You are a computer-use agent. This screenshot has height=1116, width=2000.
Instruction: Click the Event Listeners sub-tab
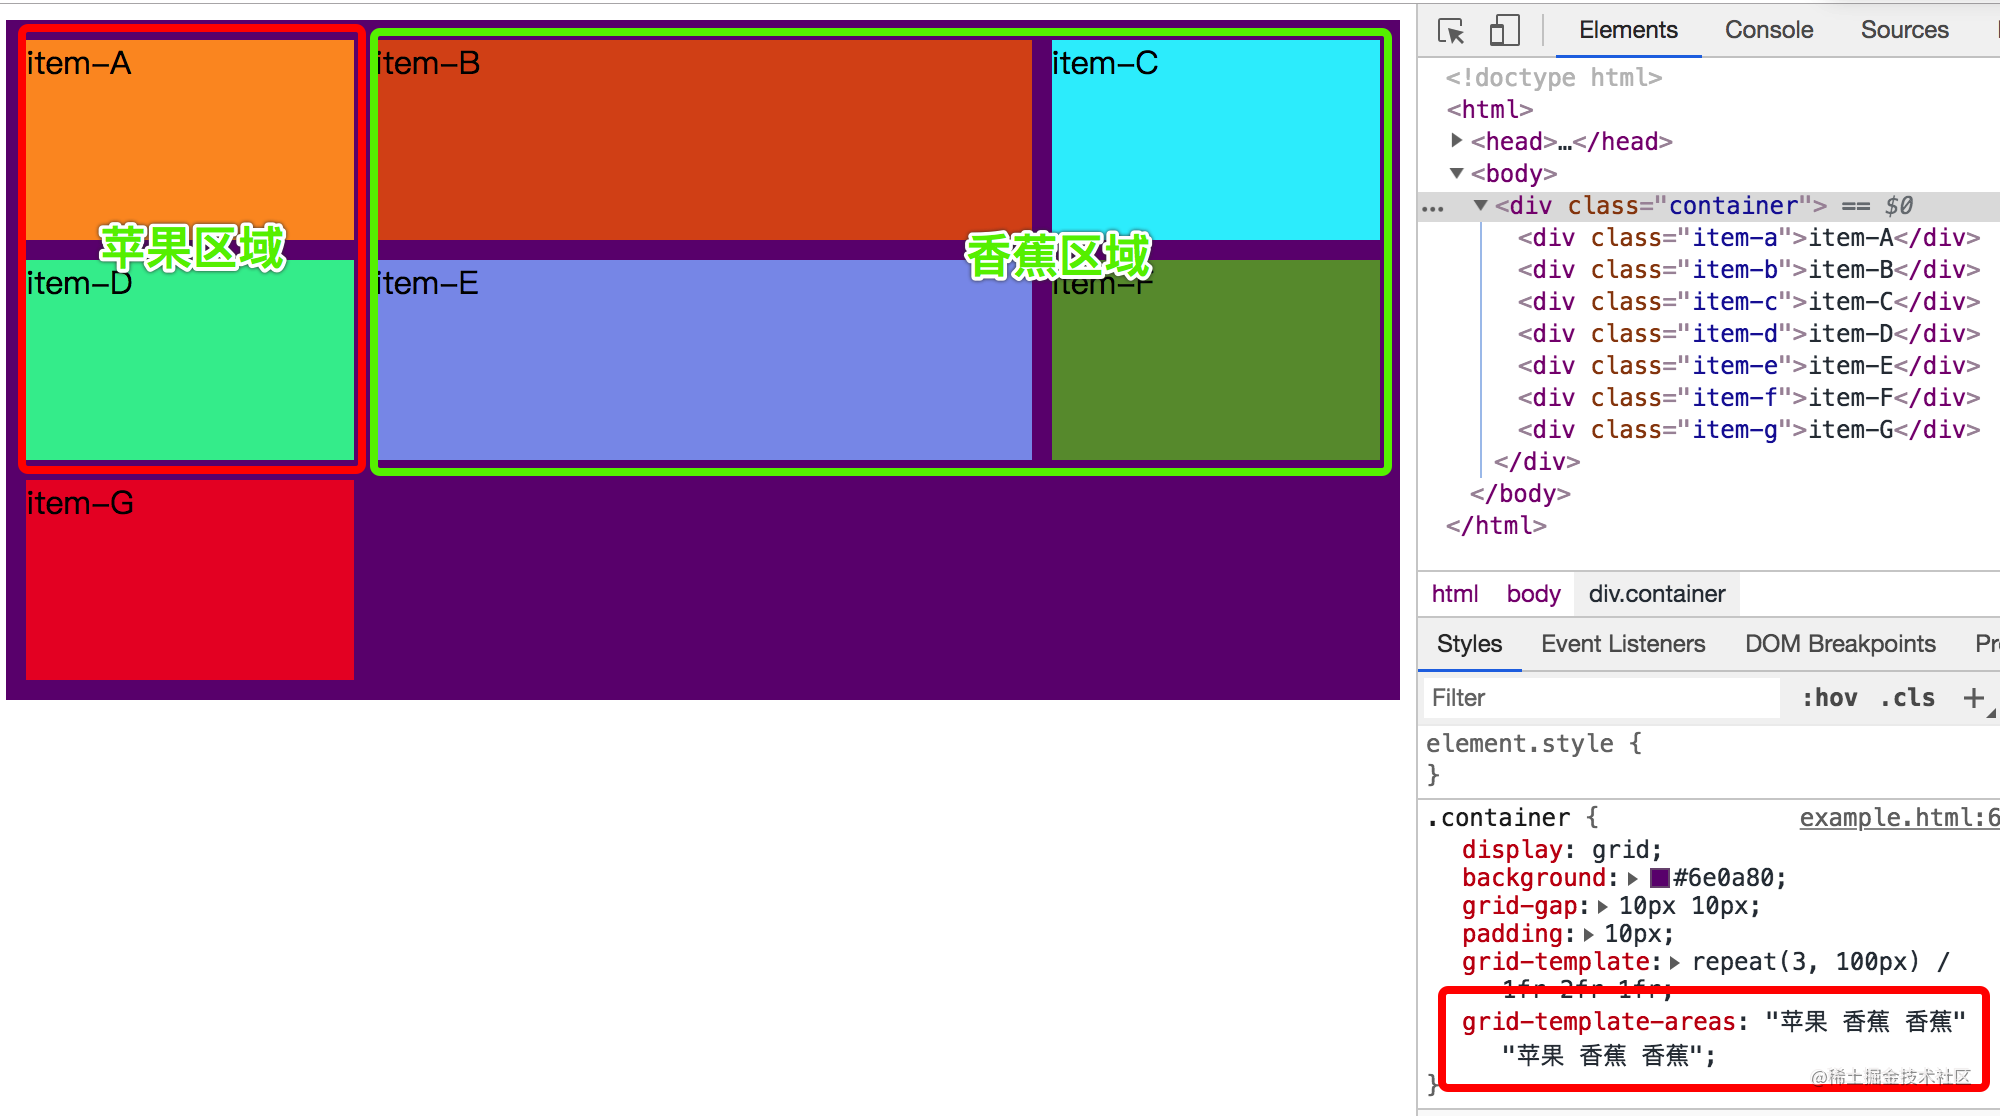pyautogui.click(x=1621, y=645)
